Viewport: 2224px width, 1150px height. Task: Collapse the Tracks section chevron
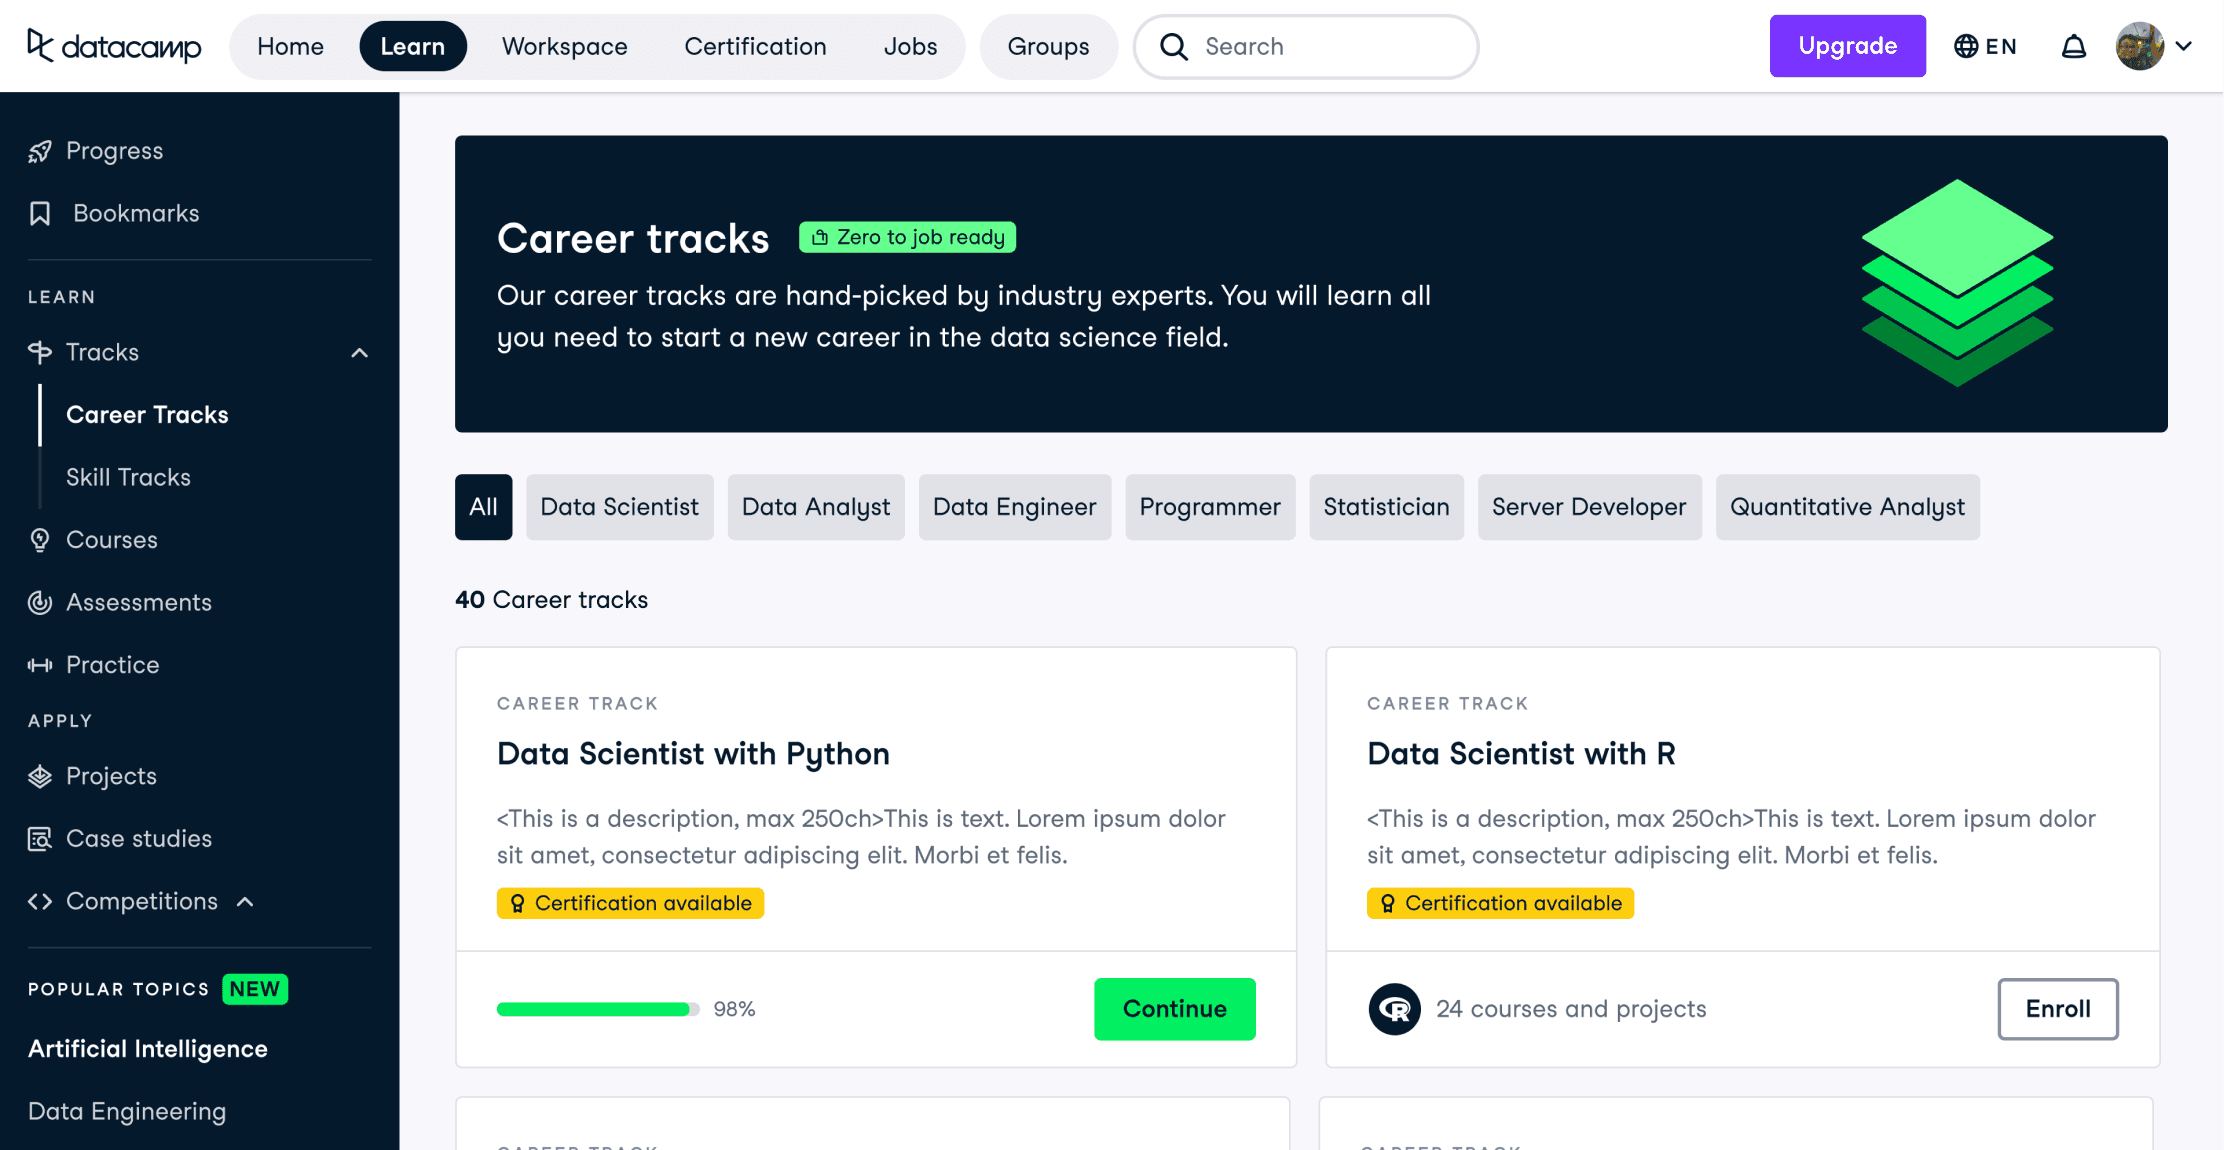360,353
